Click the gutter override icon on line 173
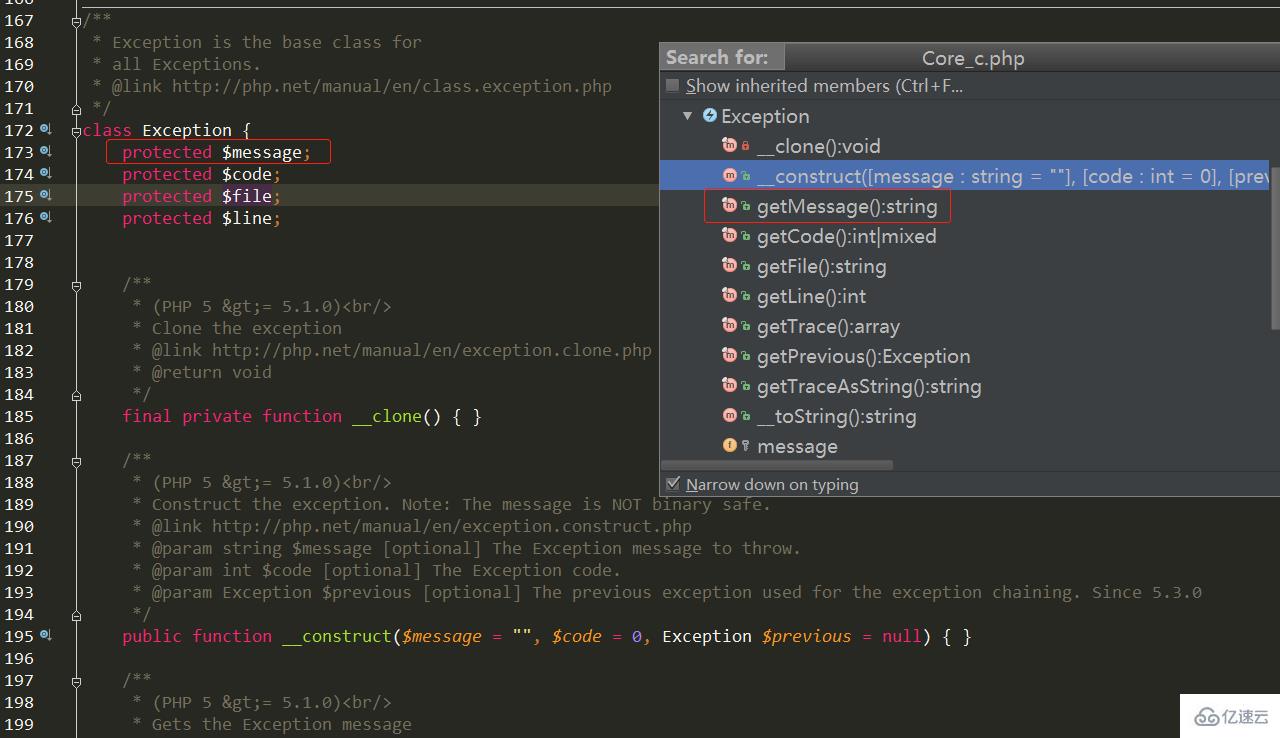This screenshot has width=1280, height=738. point(45,152)
